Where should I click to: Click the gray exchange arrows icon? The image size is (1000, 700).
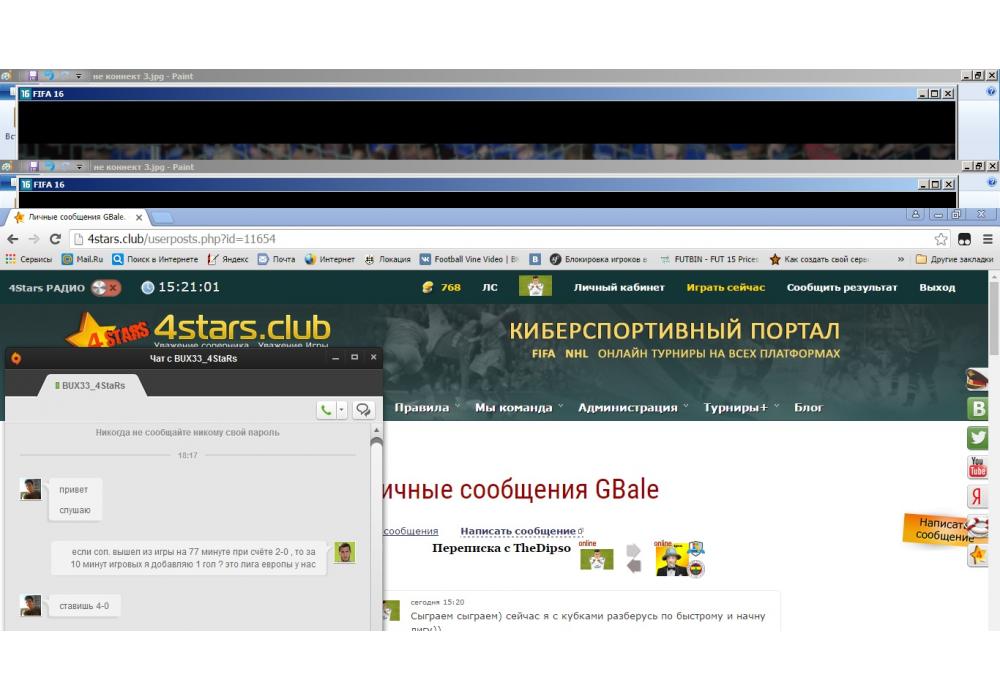click(x=633, y=558)
